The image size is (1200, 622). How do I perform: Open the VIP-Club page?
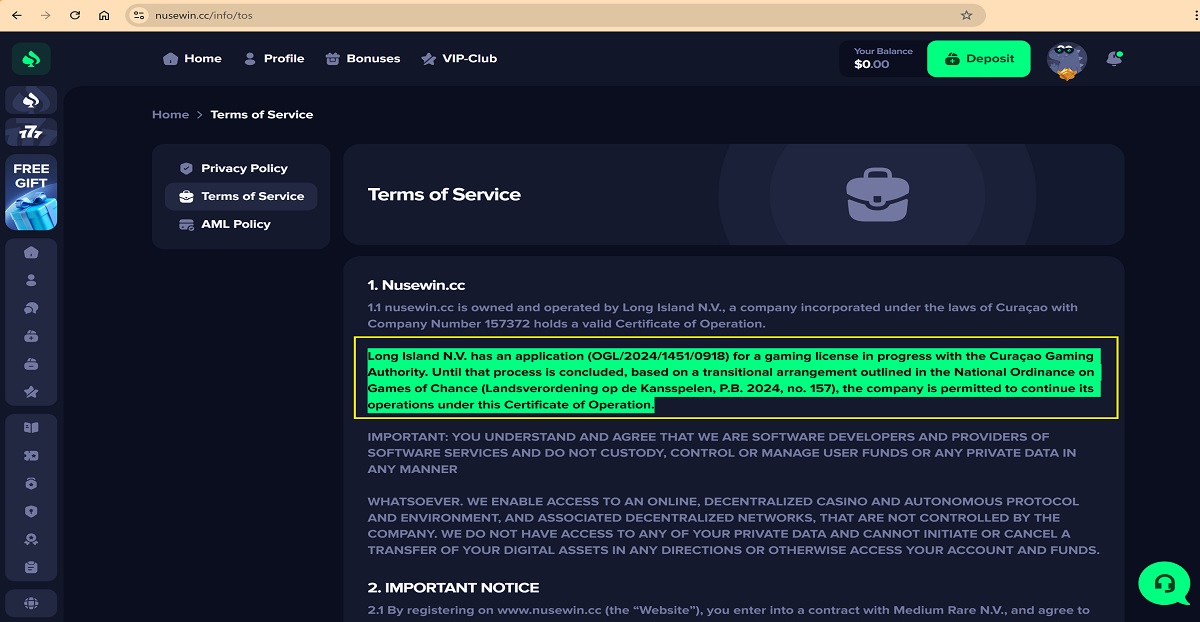tap(459, 59)
